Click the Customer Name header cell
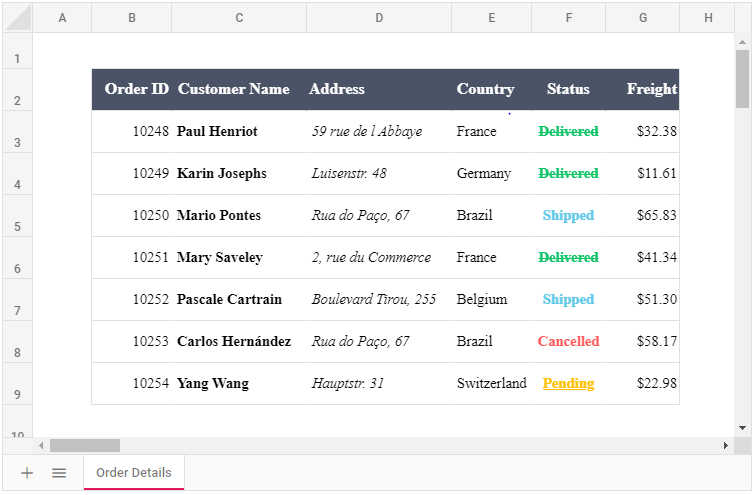755x495 pixels. pyautogui.click(x=234, y=89)
